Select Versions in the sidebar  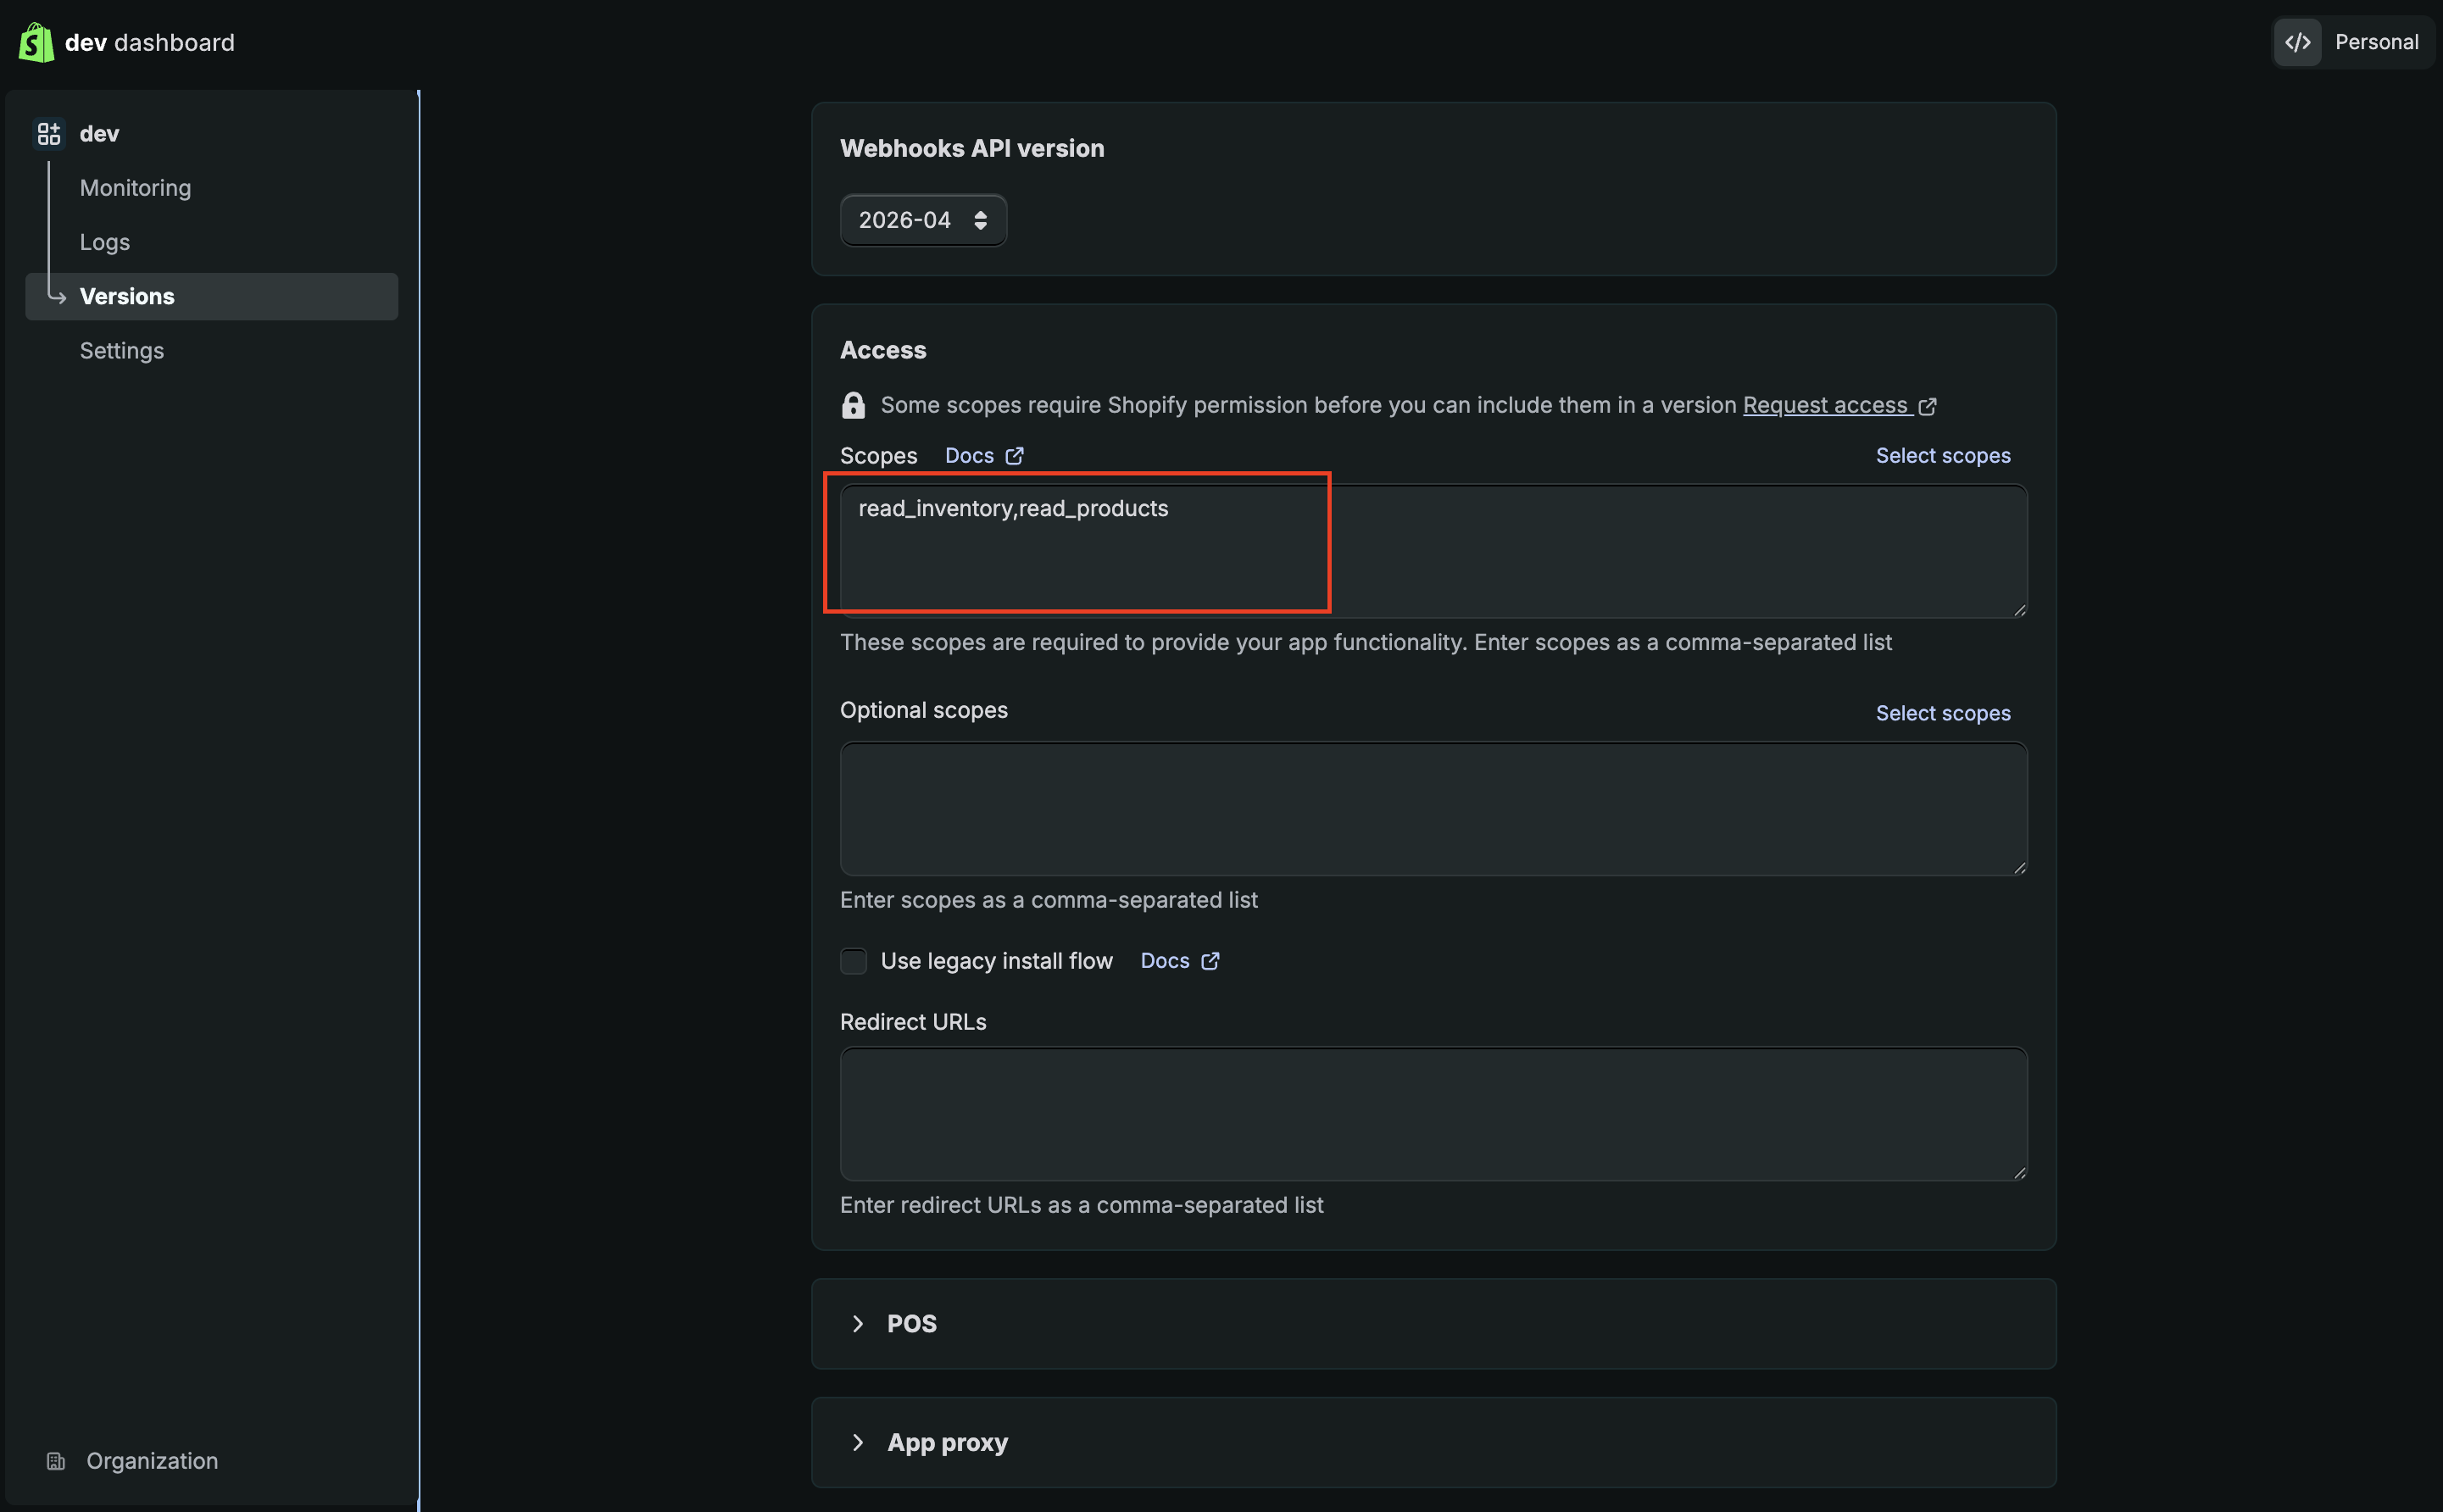click(212, 296)
